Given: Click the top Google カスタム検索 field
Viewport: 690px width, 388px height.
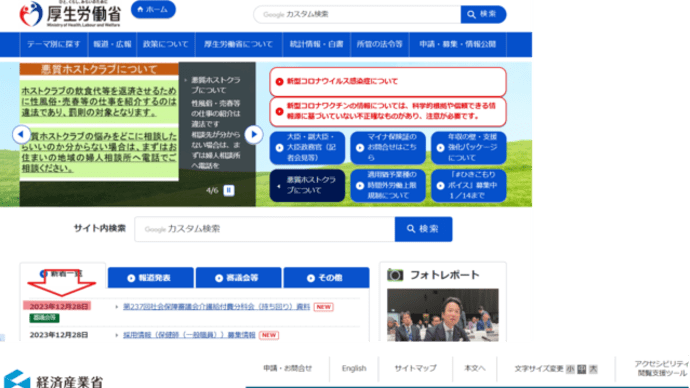Looking at the screenshot, I should point(357,15).
